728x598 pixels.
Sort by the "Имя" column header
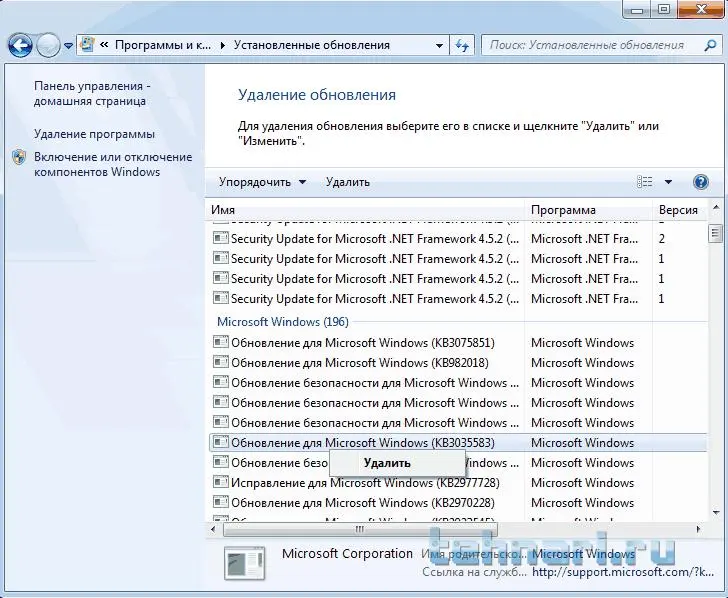click(364, 210)
